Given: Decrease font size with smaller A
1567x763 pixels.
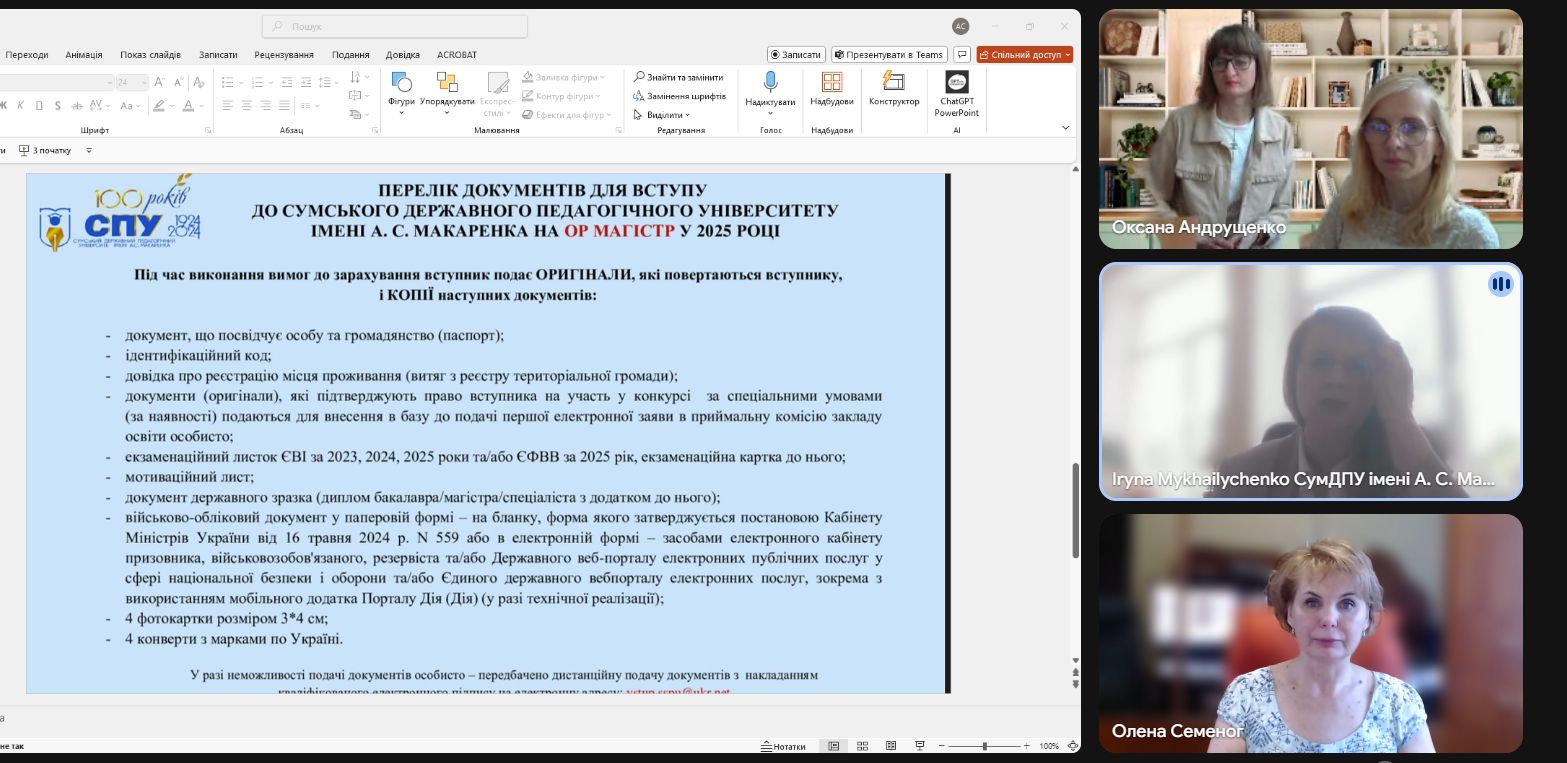Looking at the screenshot, I should pyautogui.click(x=179, y=82).
